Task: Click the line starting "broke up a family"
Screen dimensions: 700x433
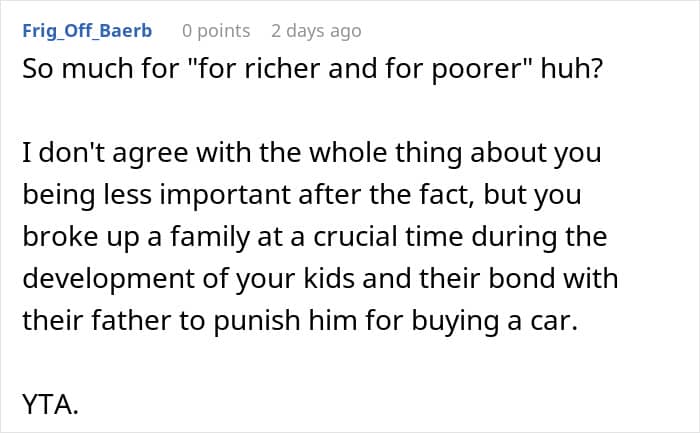Action: pyautogui.click(x=315, y=237)
